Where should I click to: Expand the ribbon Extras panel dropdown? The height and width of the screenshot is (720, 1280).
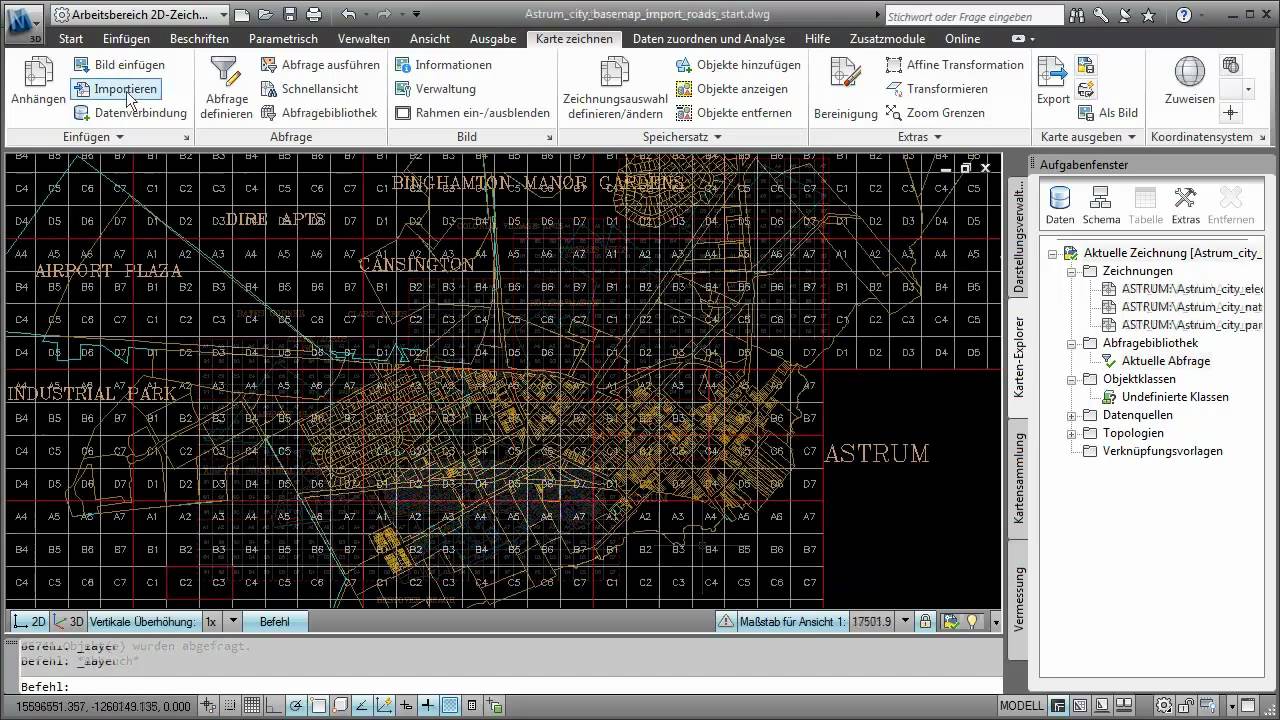pyautogui.click(x=919, y=137)
